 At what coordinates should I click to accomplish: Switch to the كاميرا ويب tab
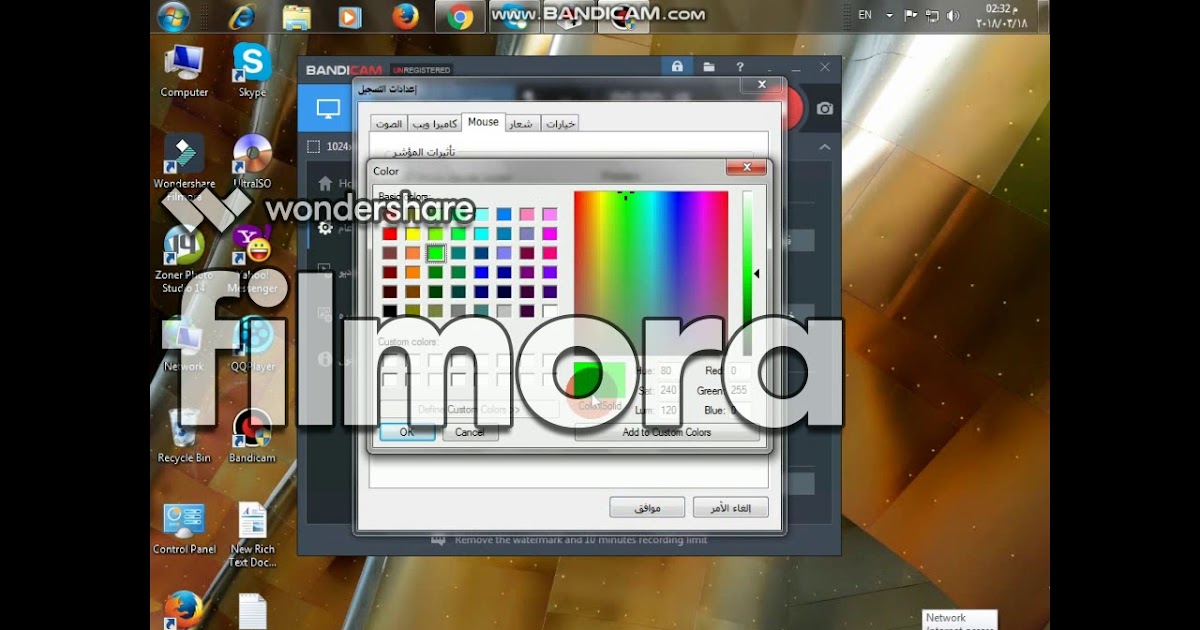pyautogui.click(x=435, y=124)
